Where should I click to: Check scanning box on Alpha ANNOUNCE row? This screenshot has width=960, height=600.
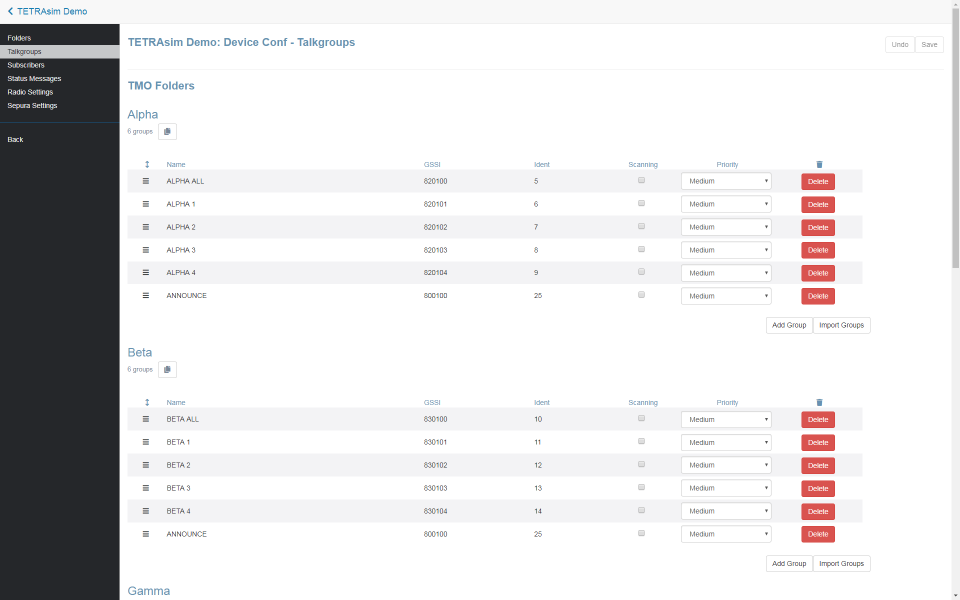point(641,295)
